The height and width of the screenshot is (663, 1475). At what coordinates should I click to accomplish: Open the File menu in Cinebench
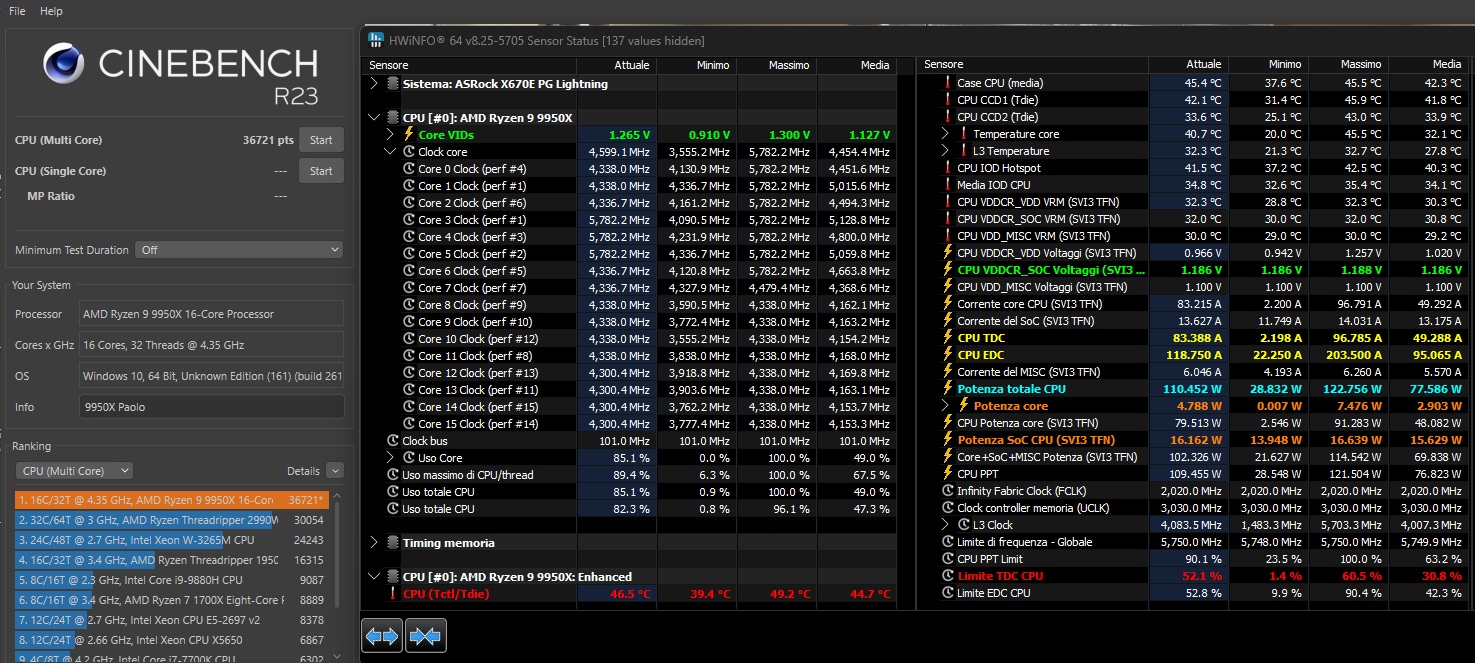[x=17, y=11]
